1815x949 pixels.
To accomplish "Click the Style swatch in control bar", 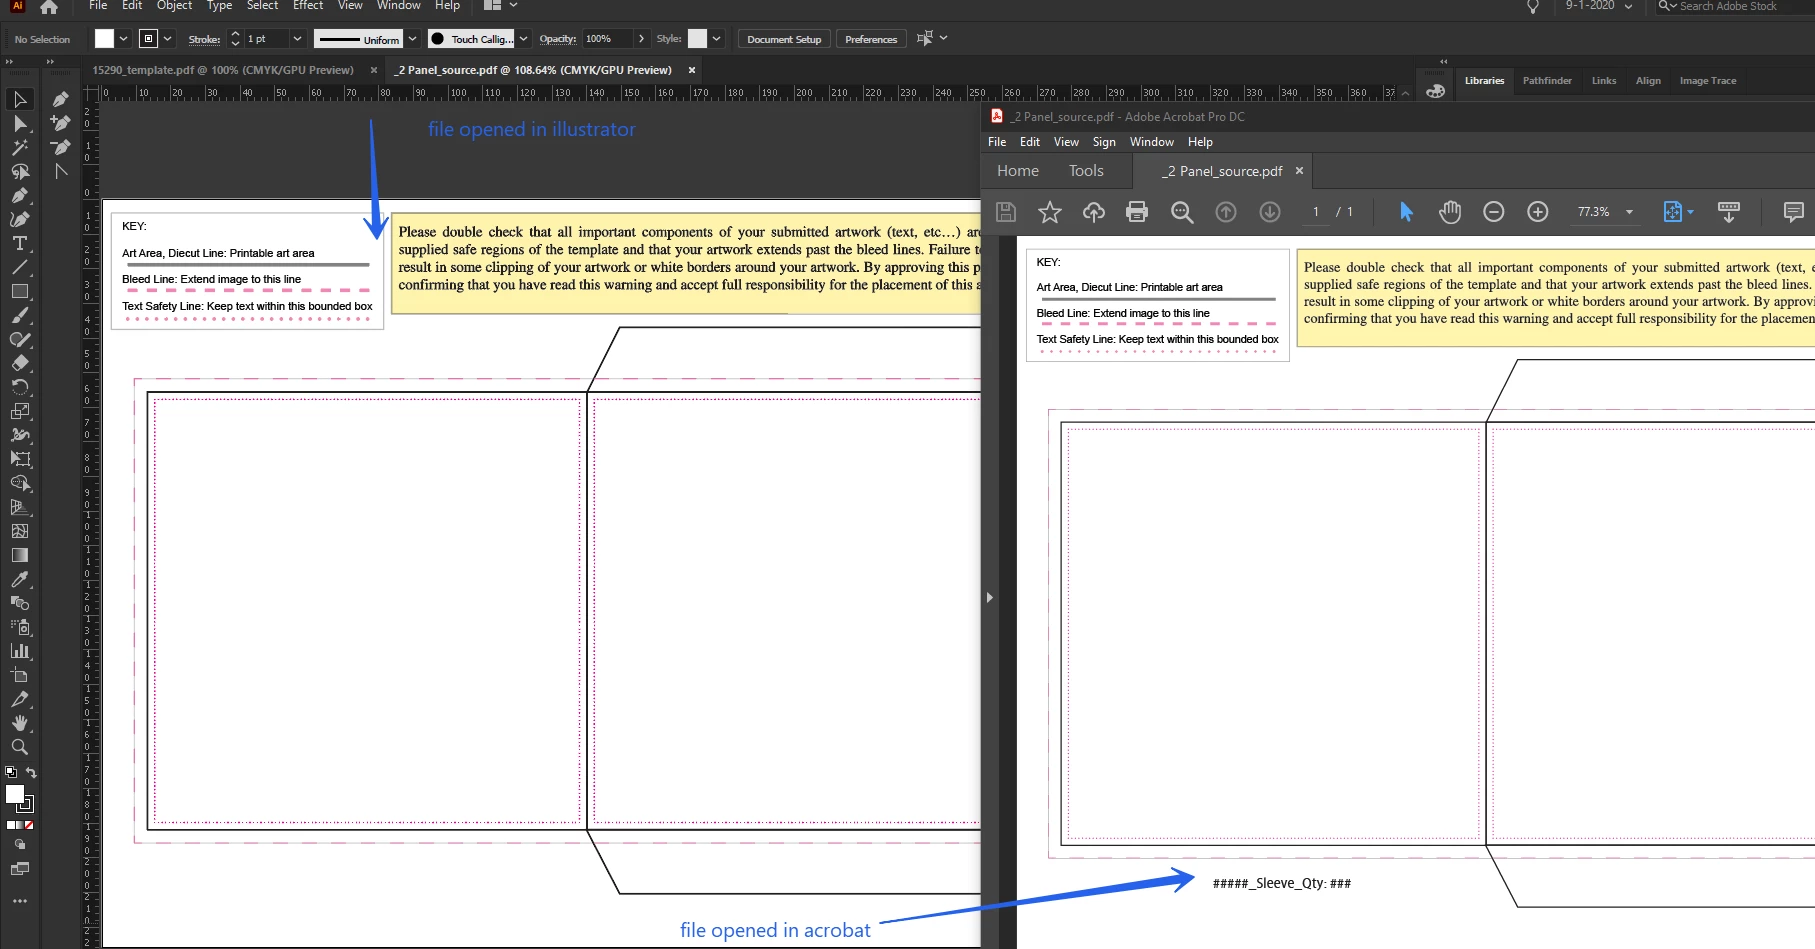I will 698,39.
